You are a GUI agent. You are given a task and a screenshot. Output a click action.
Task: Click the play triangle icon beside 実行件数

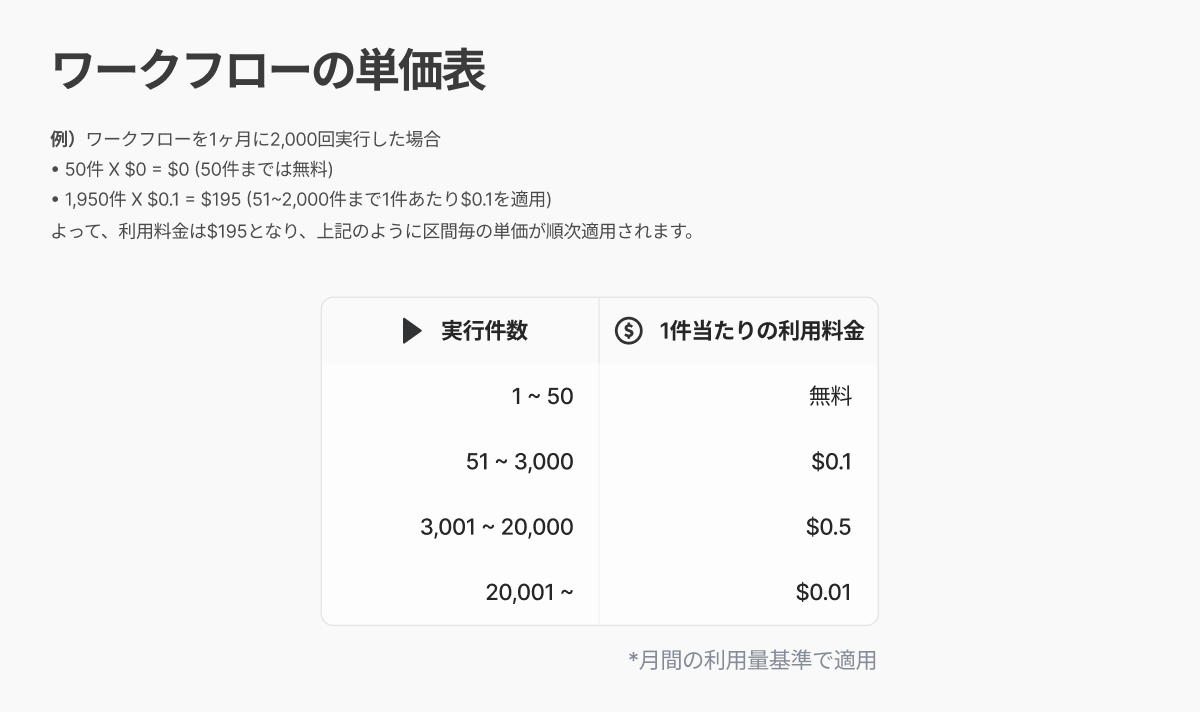pos(412,331)
